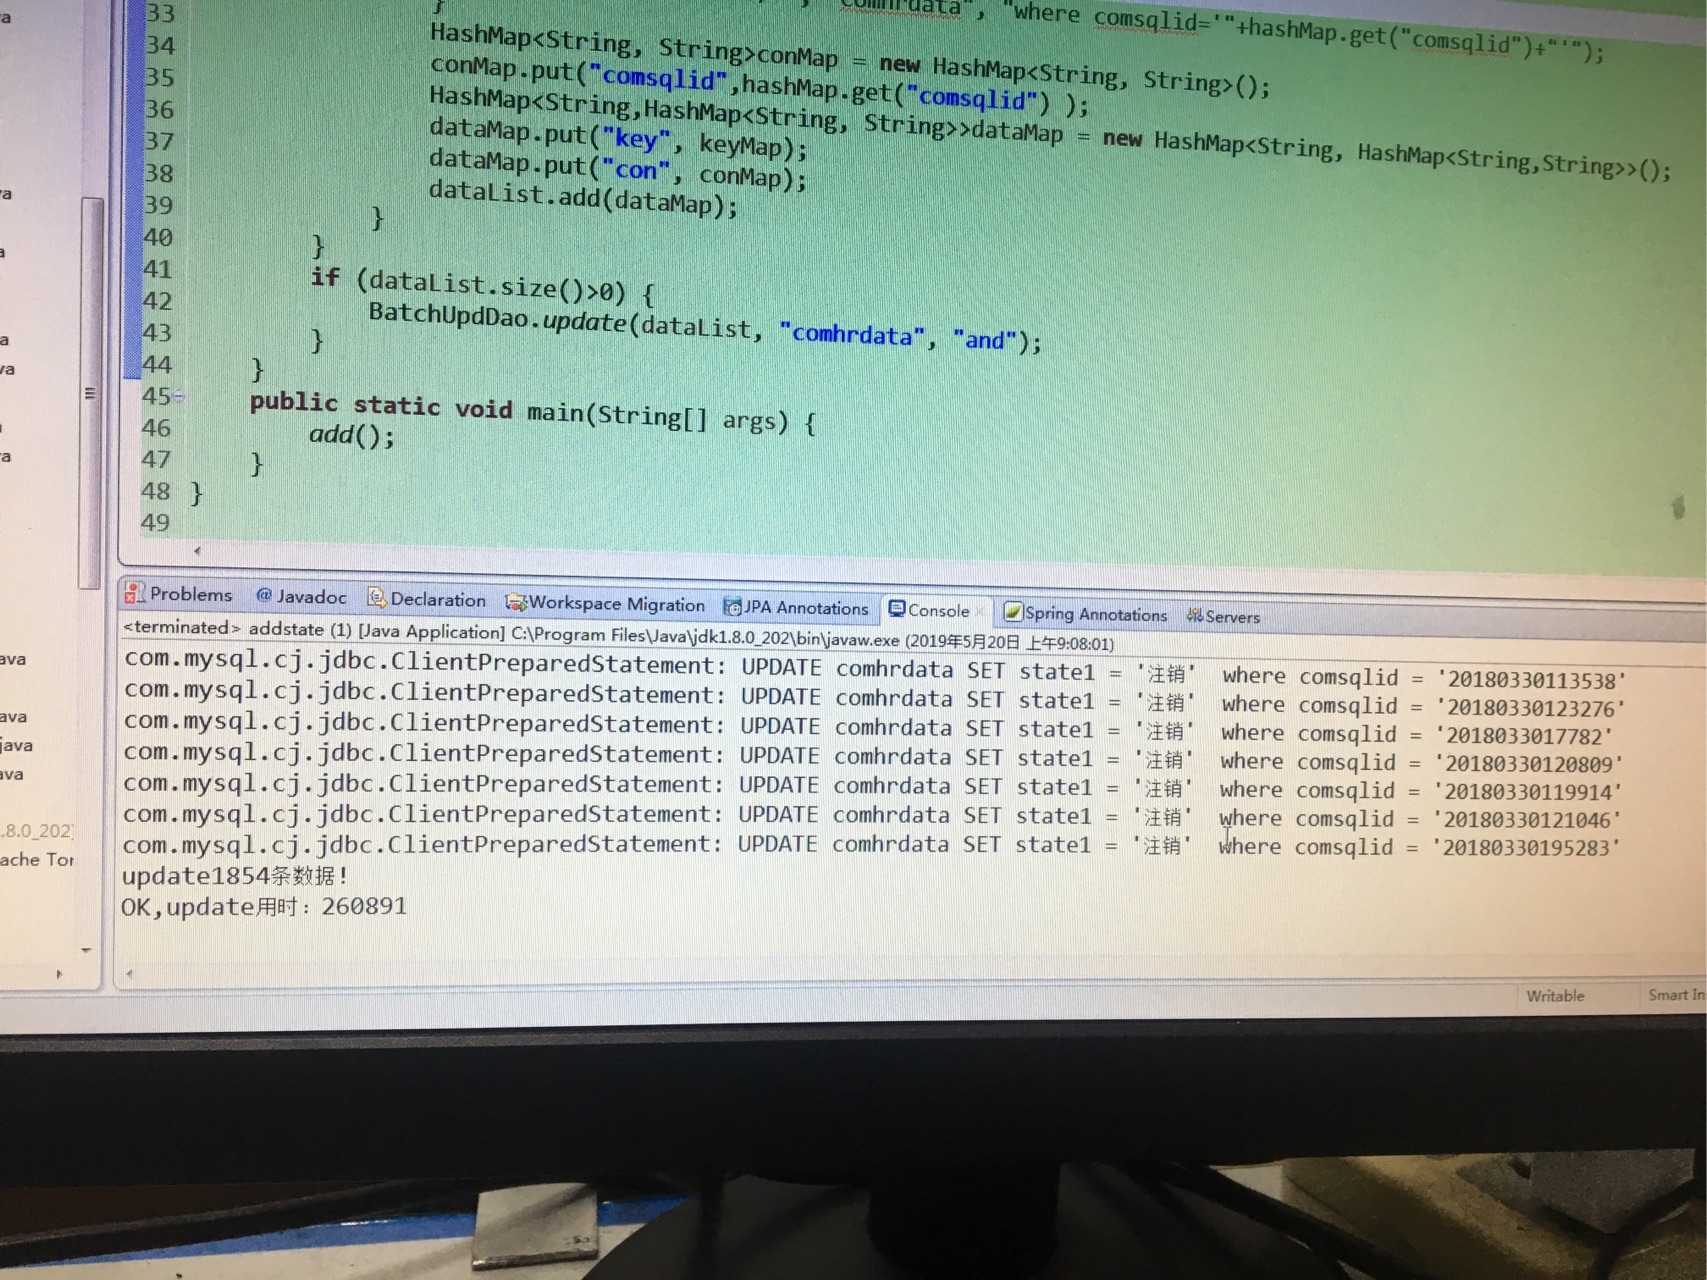Click console line ending 20180330113538
Screen dimensions: 1707x1280
pos(875,669)
